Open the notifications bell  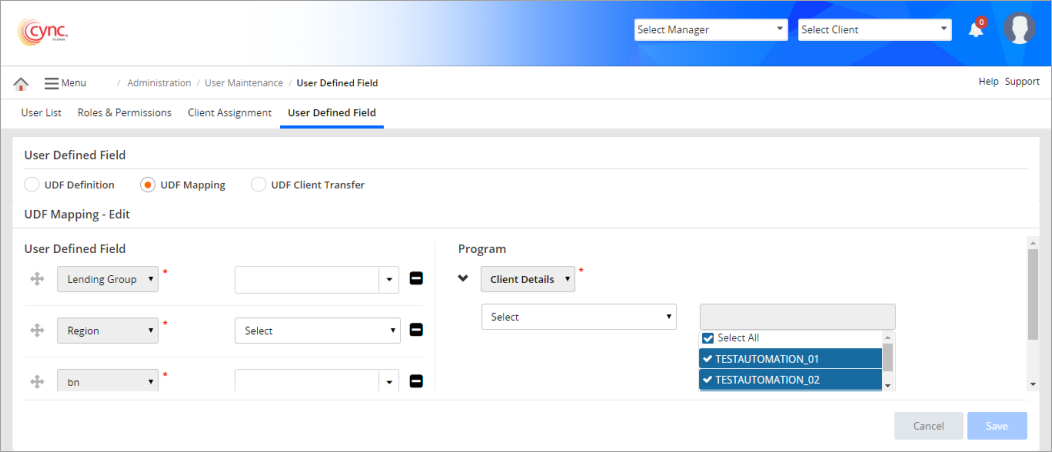point(976,30)
